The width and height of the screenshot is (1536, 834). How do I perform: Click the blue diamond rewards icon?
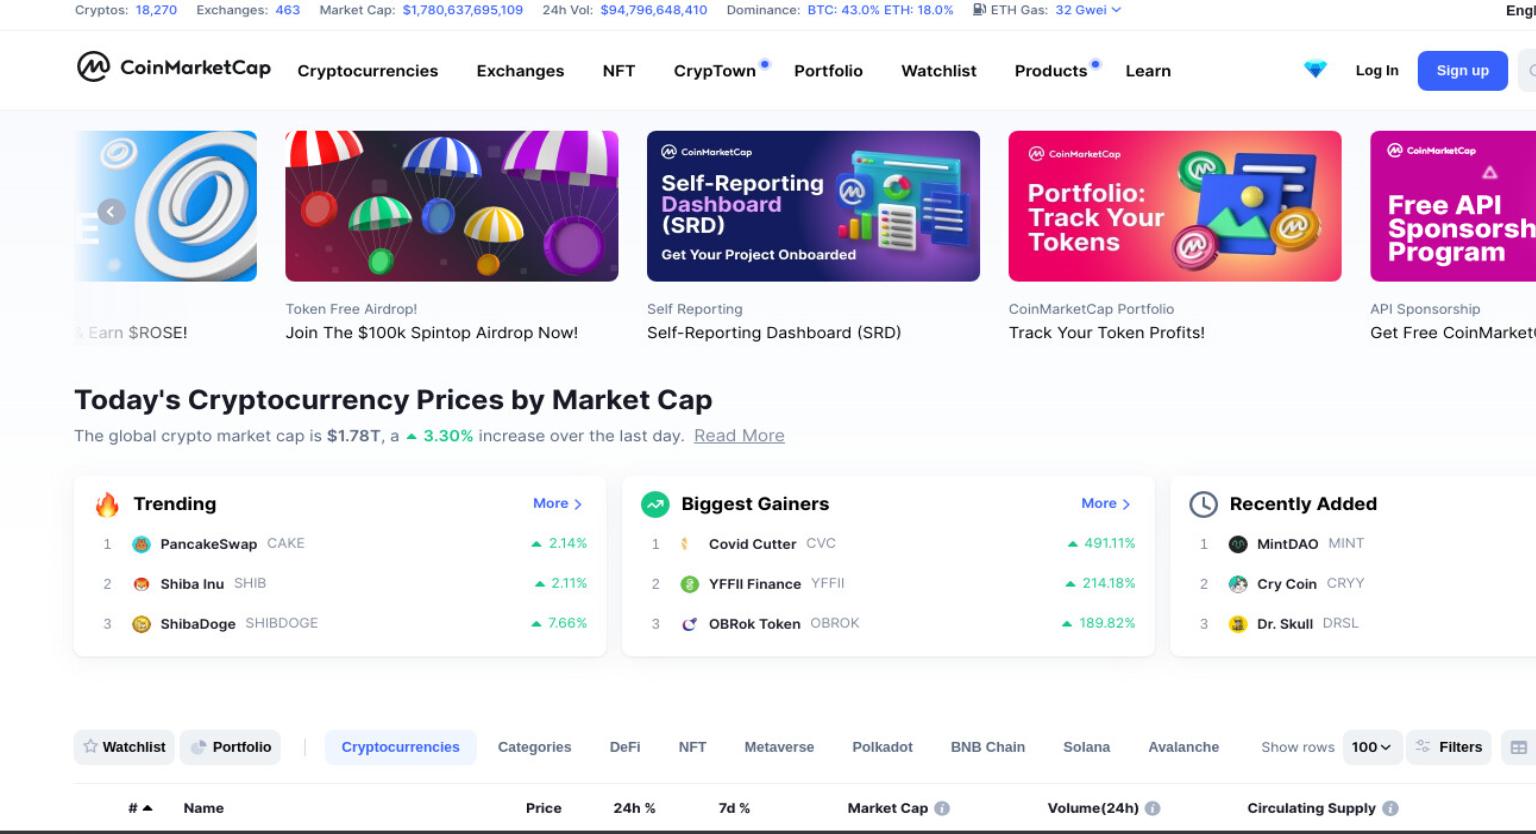coord(1315,70)
